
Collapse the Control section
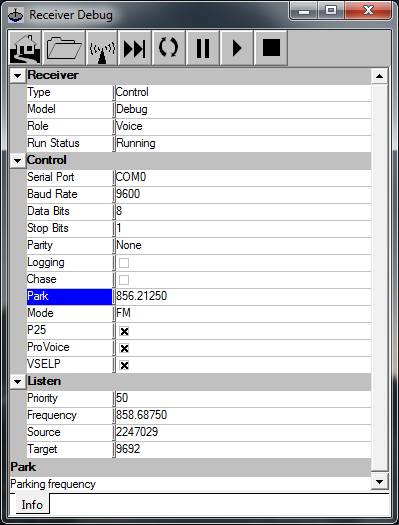(x=18, y=161)
